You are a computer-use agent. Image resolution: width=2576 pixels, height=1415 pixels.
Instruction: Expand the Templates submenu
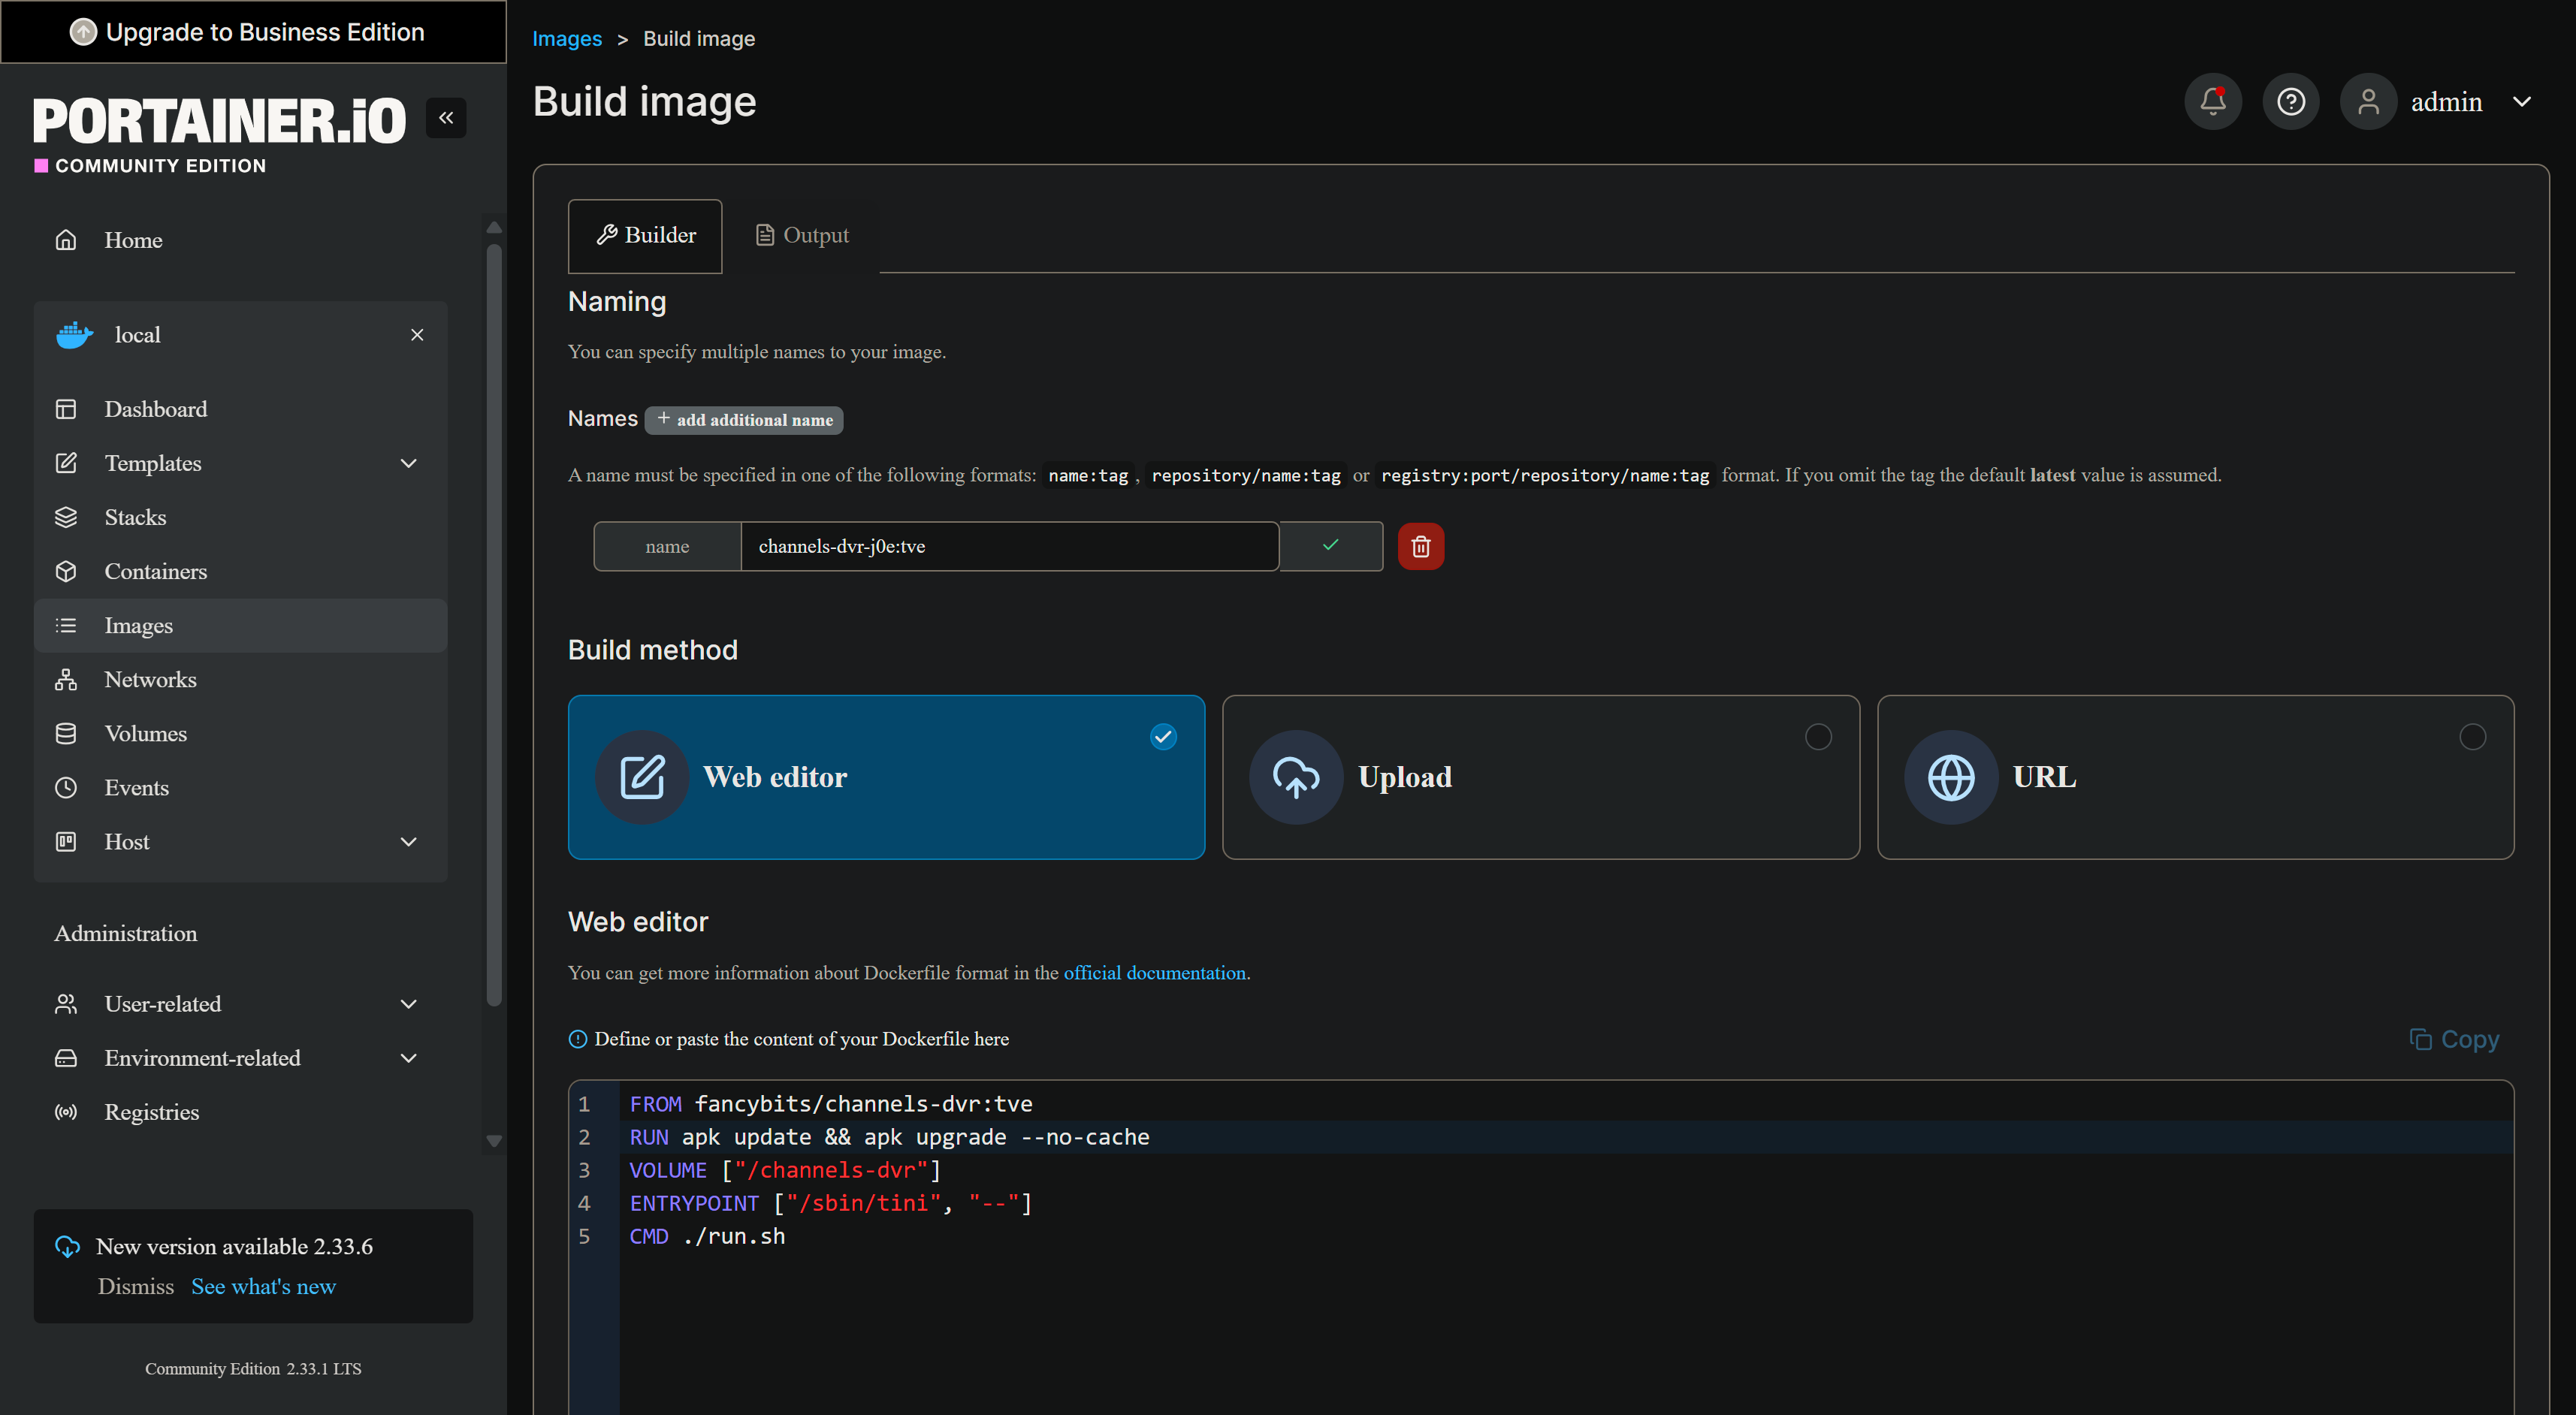point(408,463)
